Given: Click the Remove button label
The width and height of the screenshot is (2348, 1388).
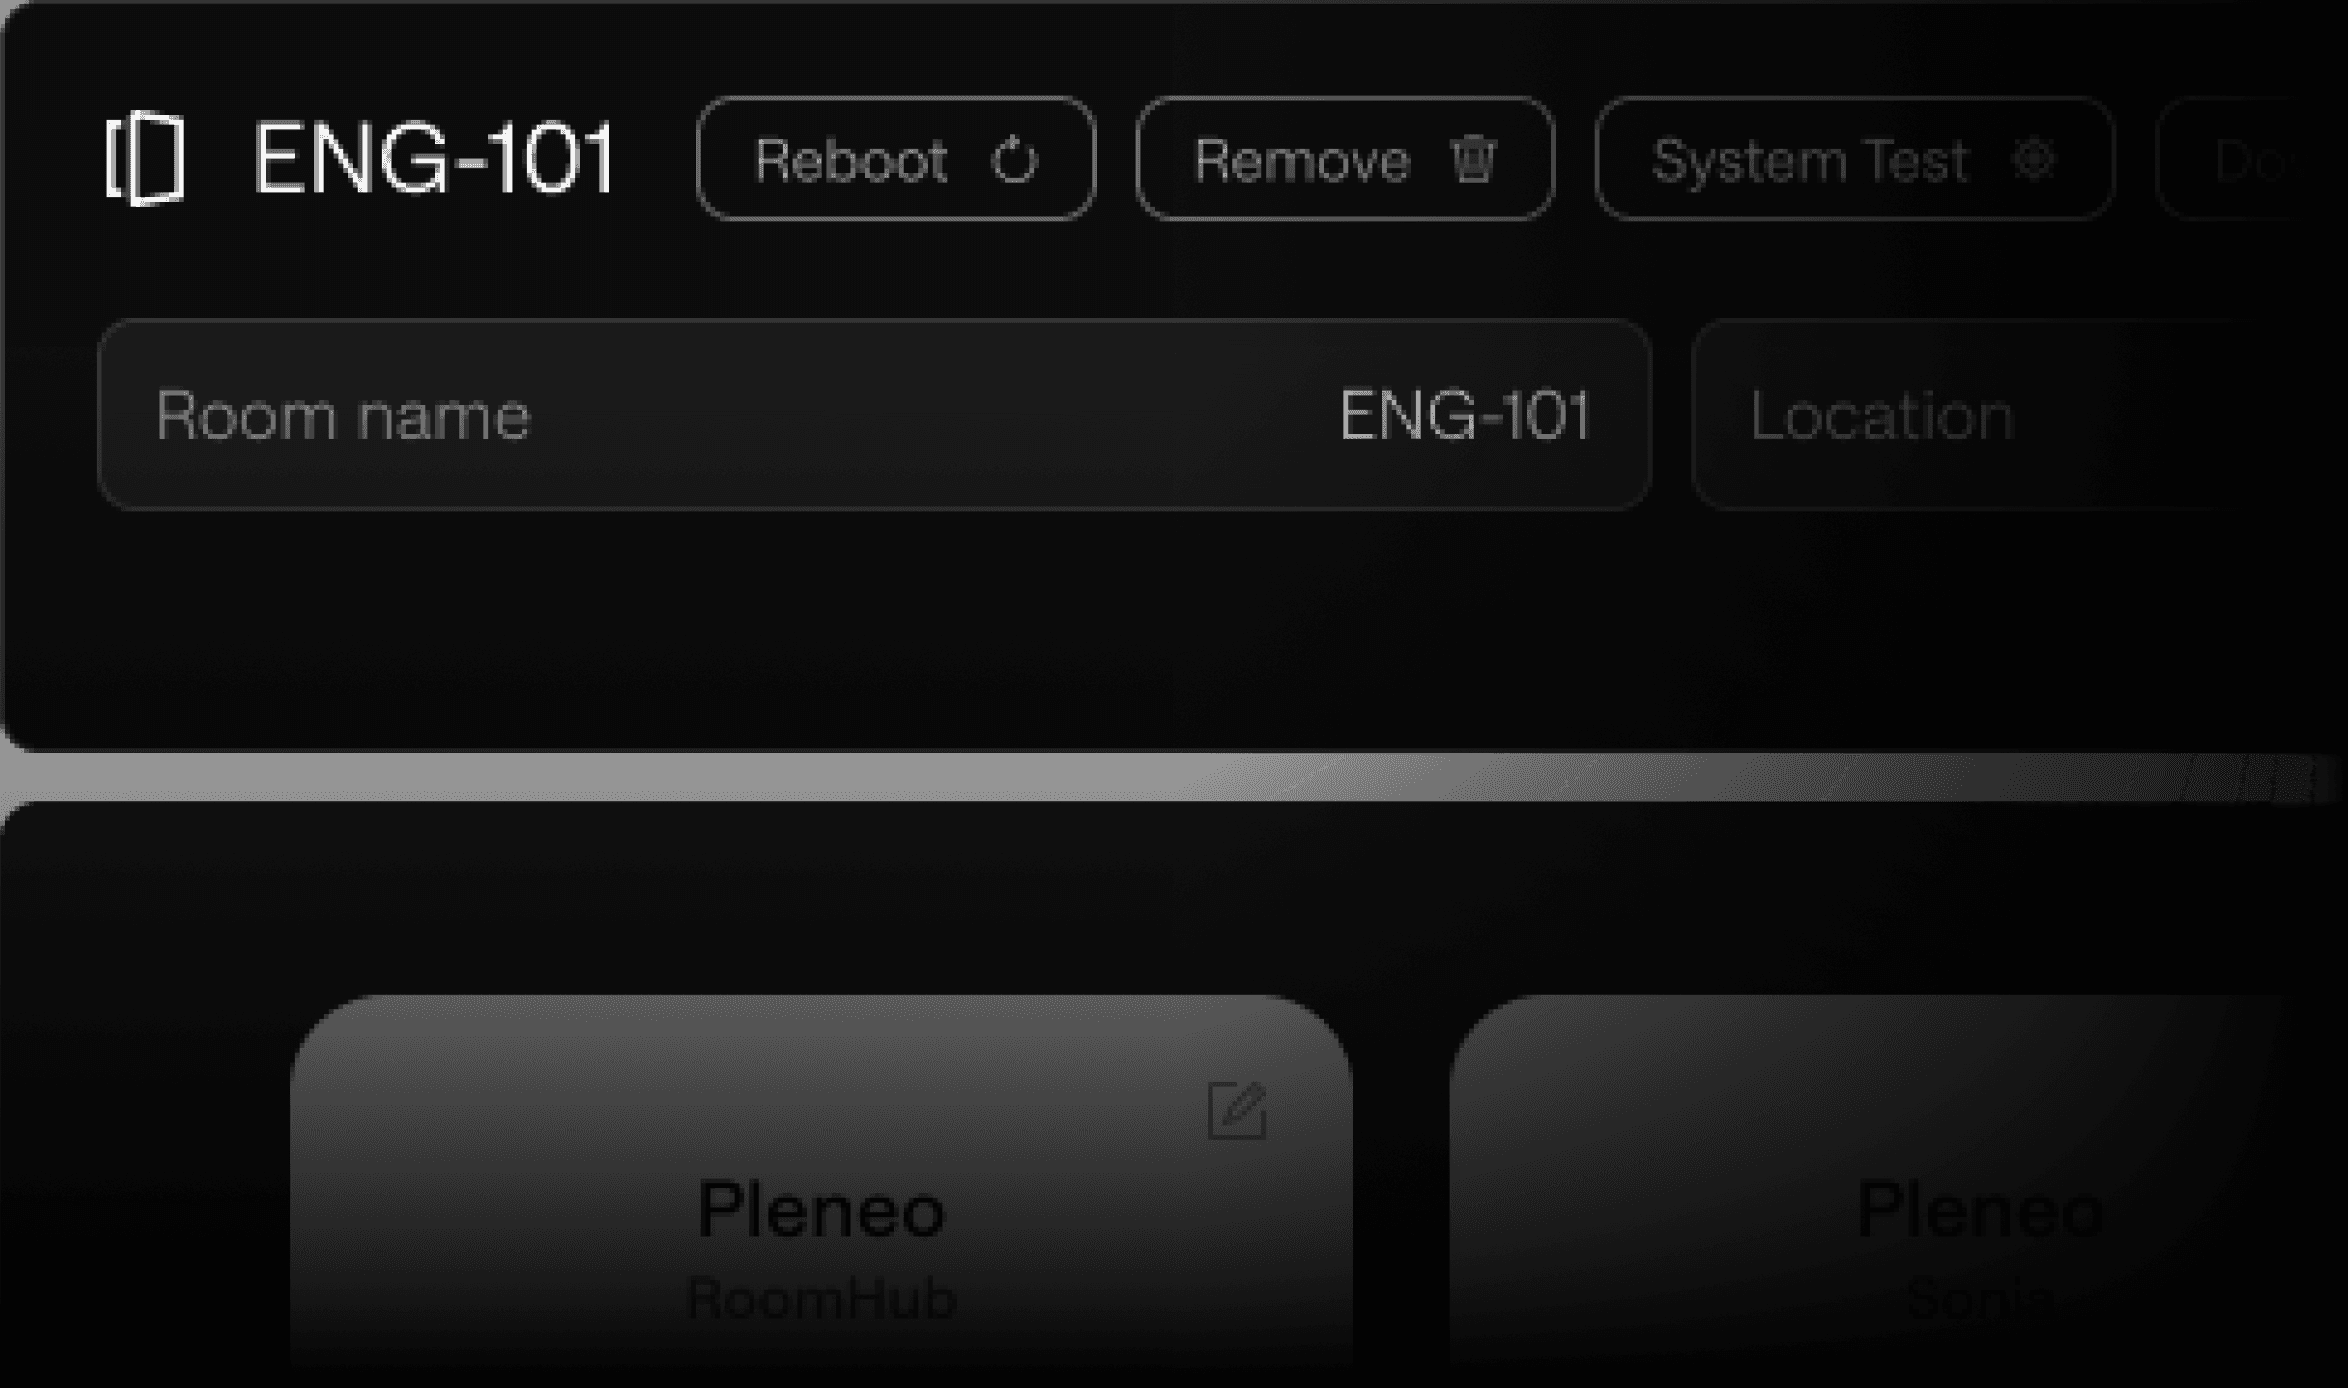Looking at the screenshot, I should point(1302,160).
